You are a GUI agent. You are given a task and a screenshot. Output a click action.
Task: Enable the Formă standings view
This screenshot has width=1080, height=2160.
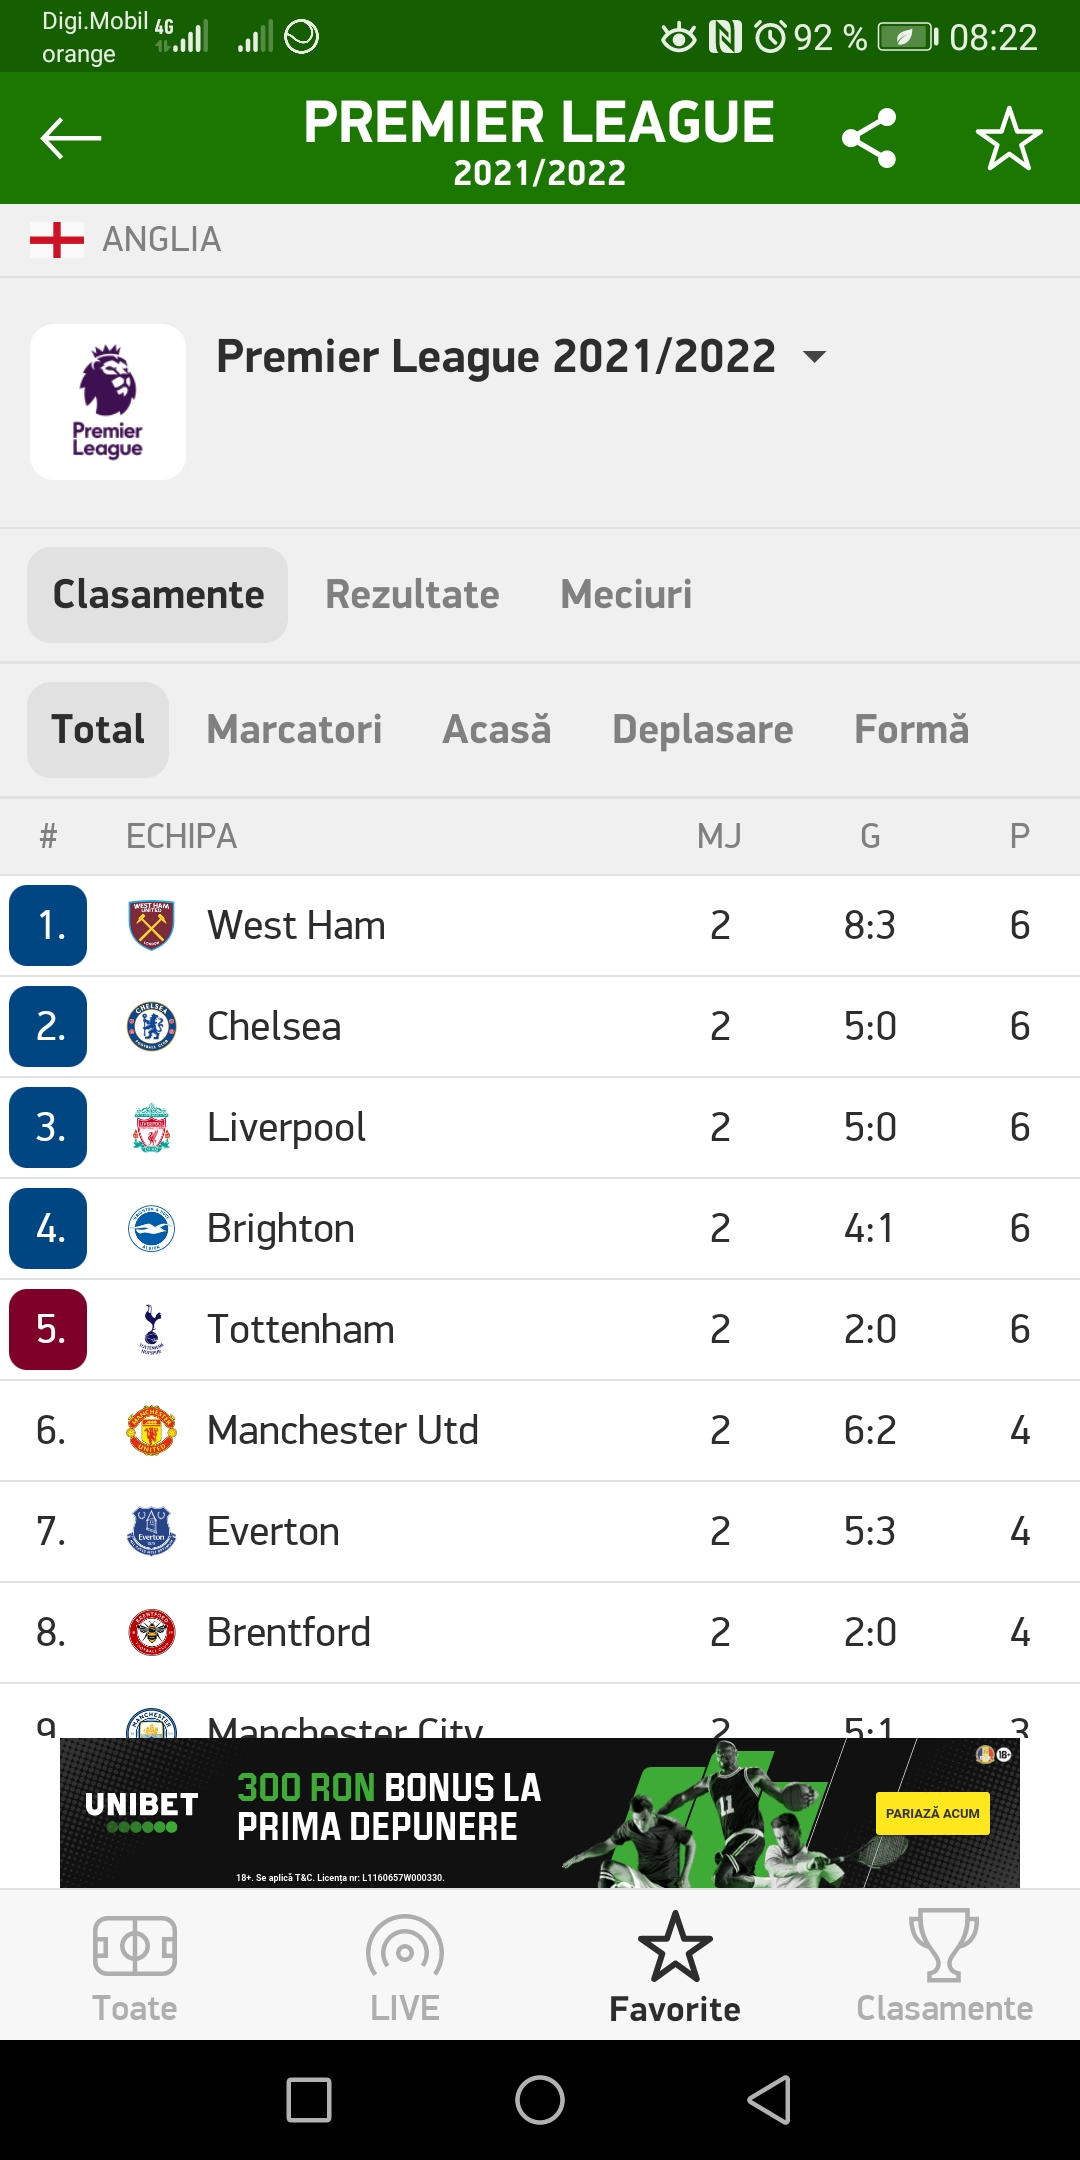910,730
